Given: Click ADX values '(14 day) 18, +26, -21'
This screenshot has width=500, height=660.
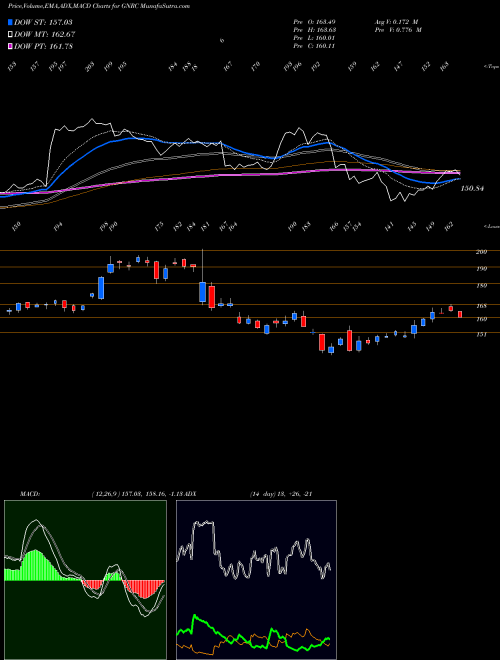Looking at the screenshot, I should point(281,493).
